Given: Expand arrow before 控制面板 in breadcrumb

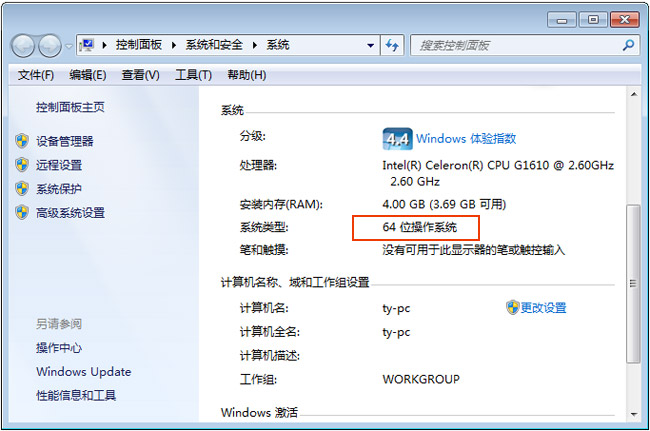Looking at the screenshot, I should (104, 45).
